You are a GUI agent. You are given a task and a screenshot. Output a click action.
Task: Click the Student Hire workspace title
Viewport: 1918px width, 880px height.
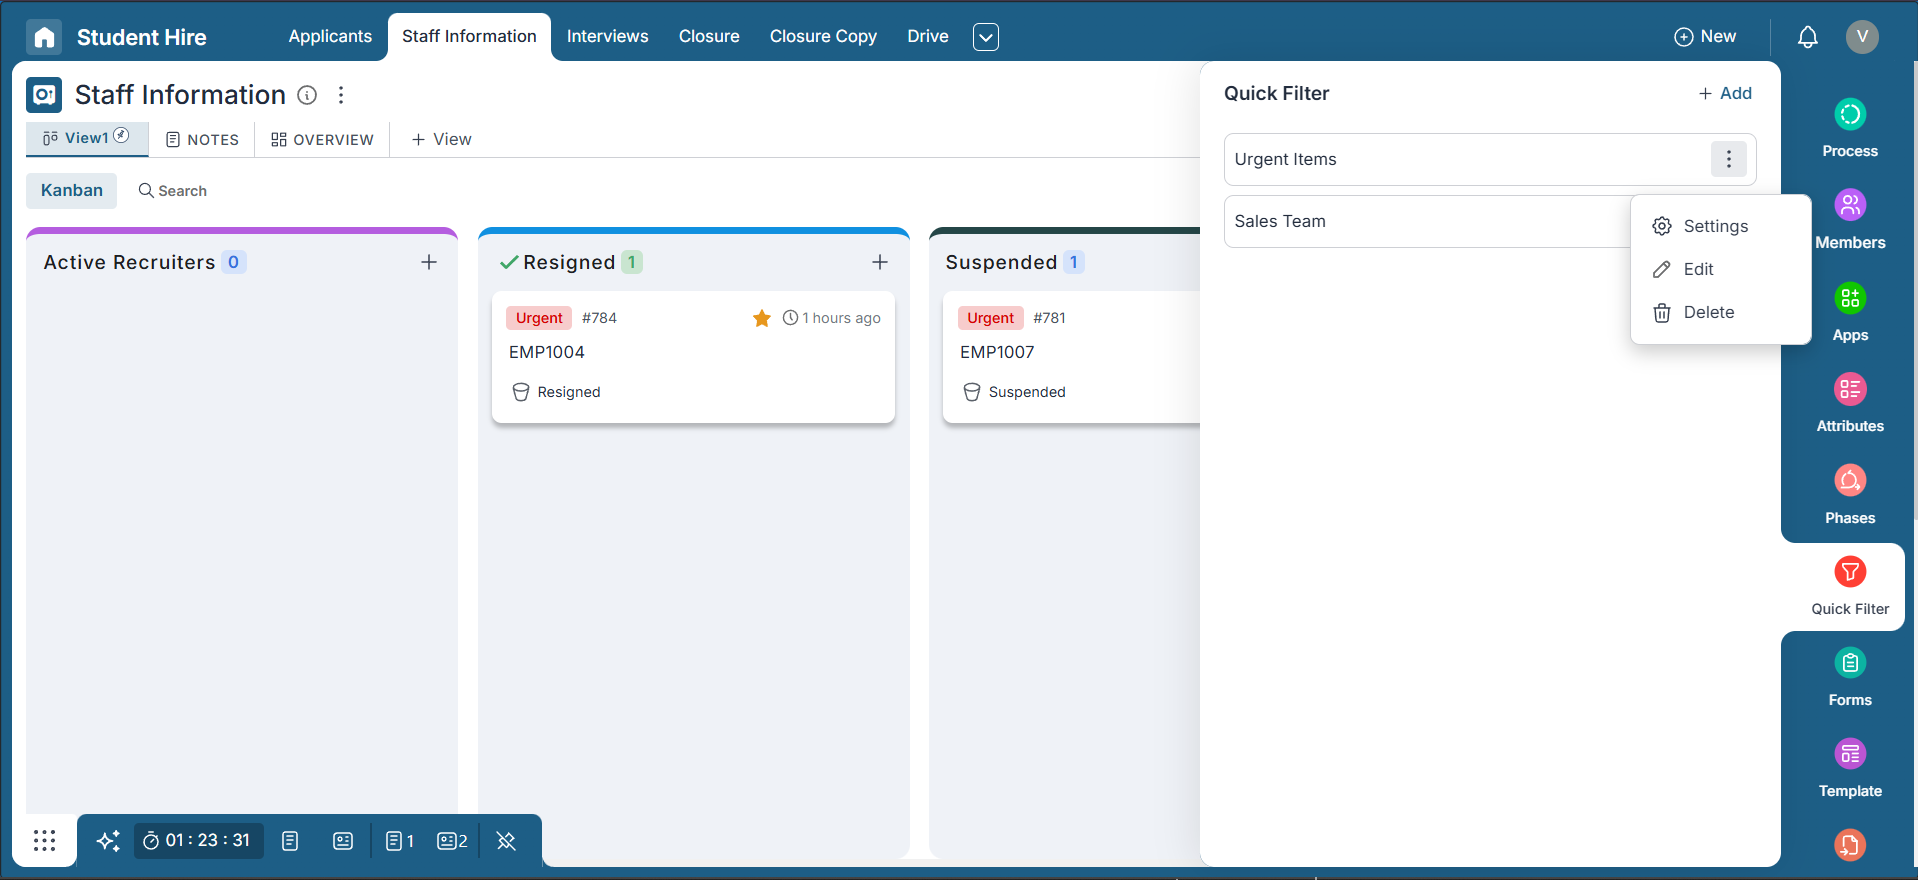click(141, 37)
